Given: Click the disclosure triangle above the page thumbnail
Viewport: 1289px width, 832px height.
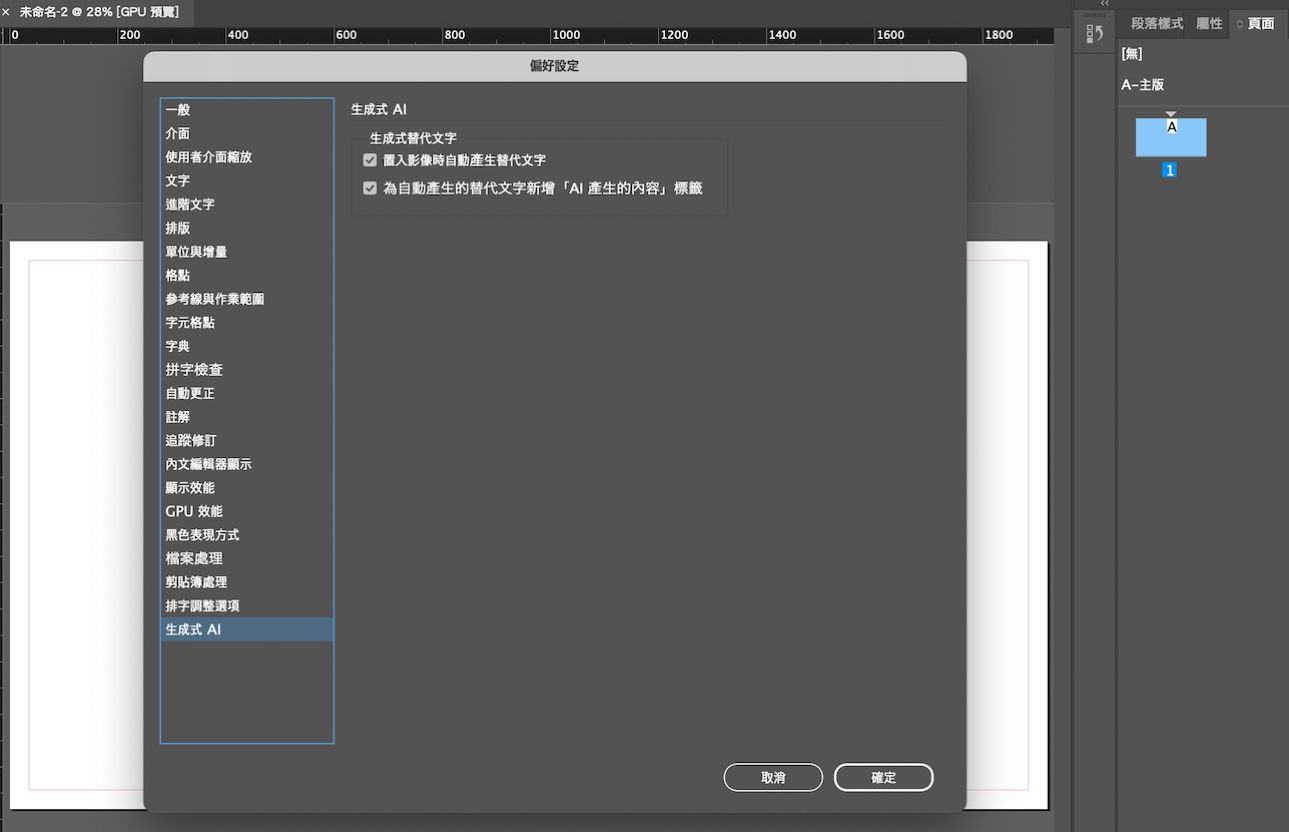Looking at the screenshot, I should [1170, 113].
